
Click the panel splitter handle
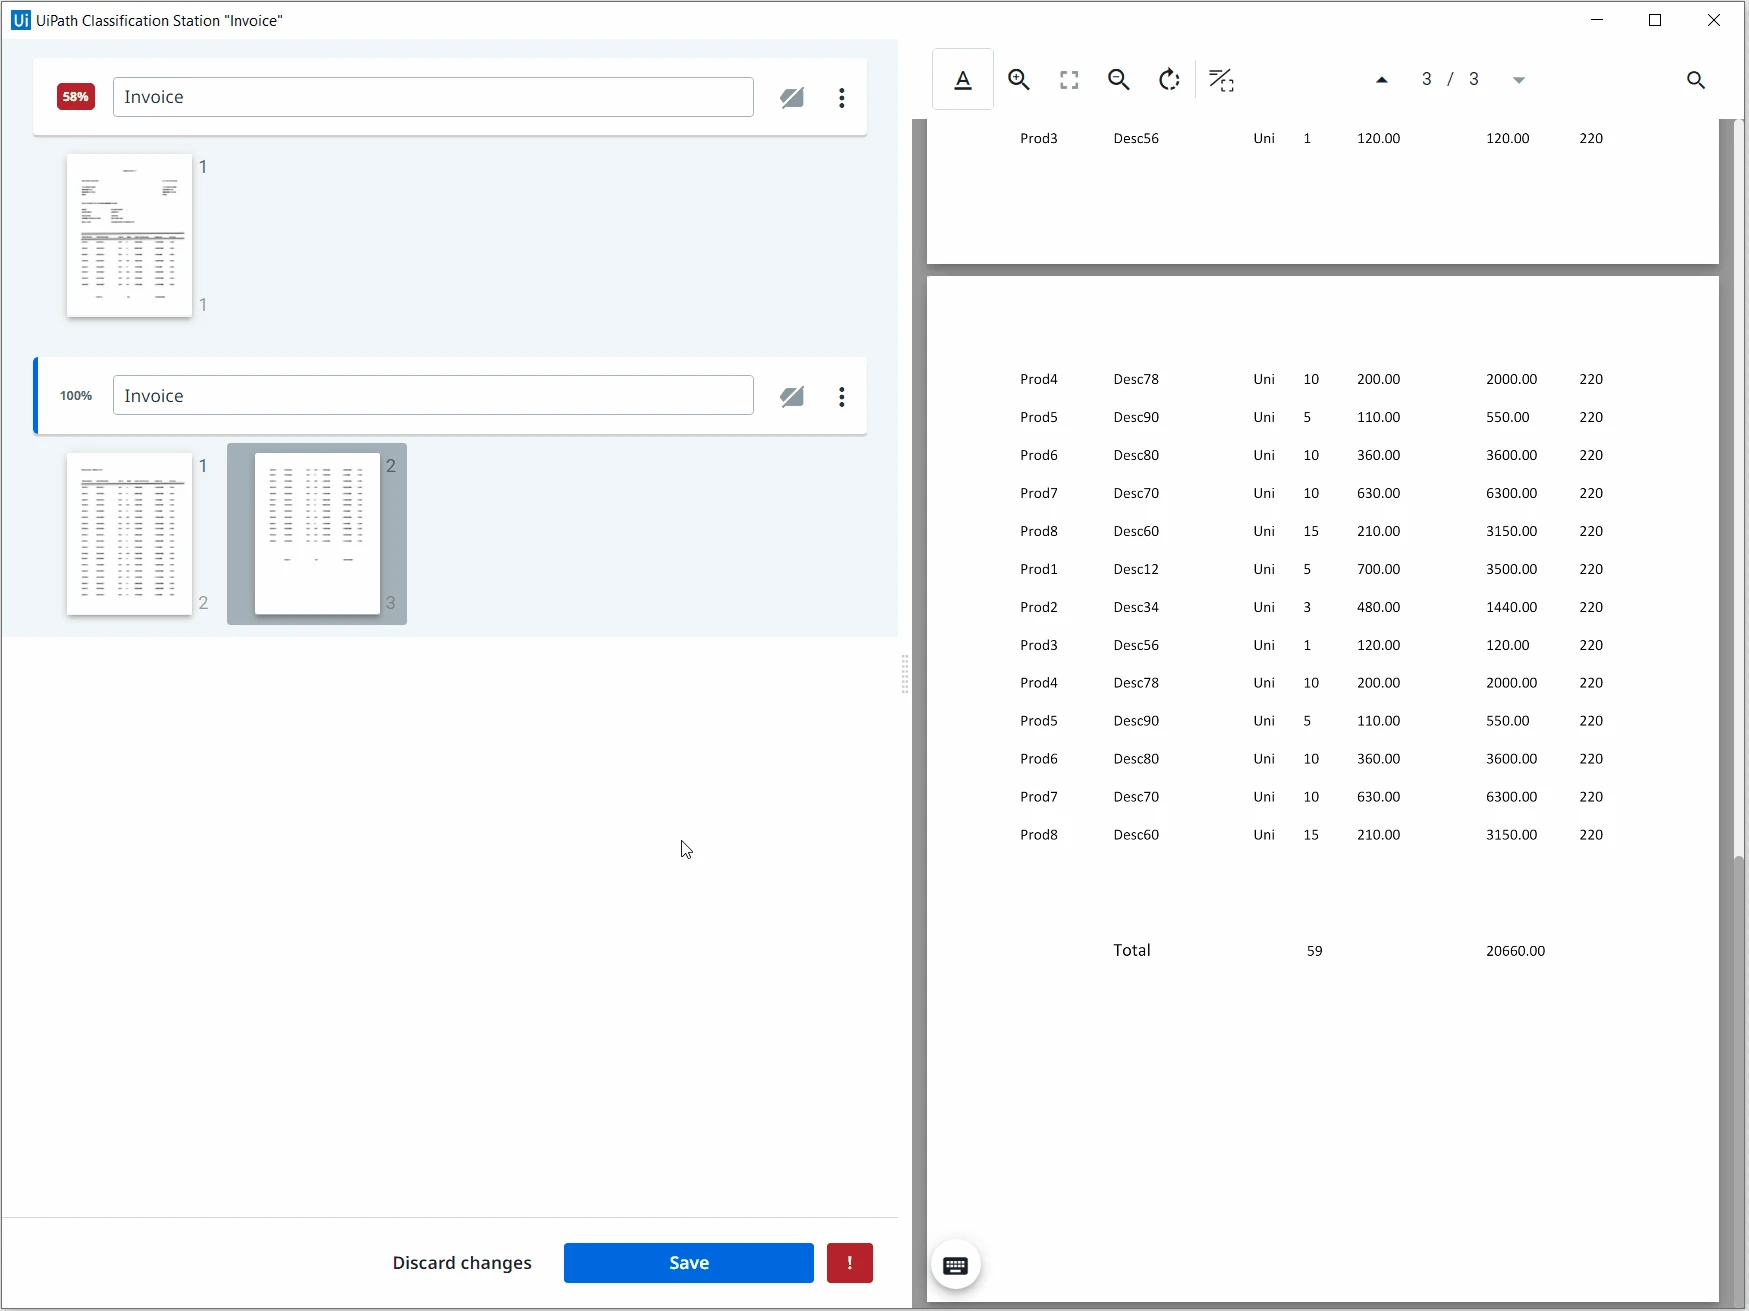905,674
